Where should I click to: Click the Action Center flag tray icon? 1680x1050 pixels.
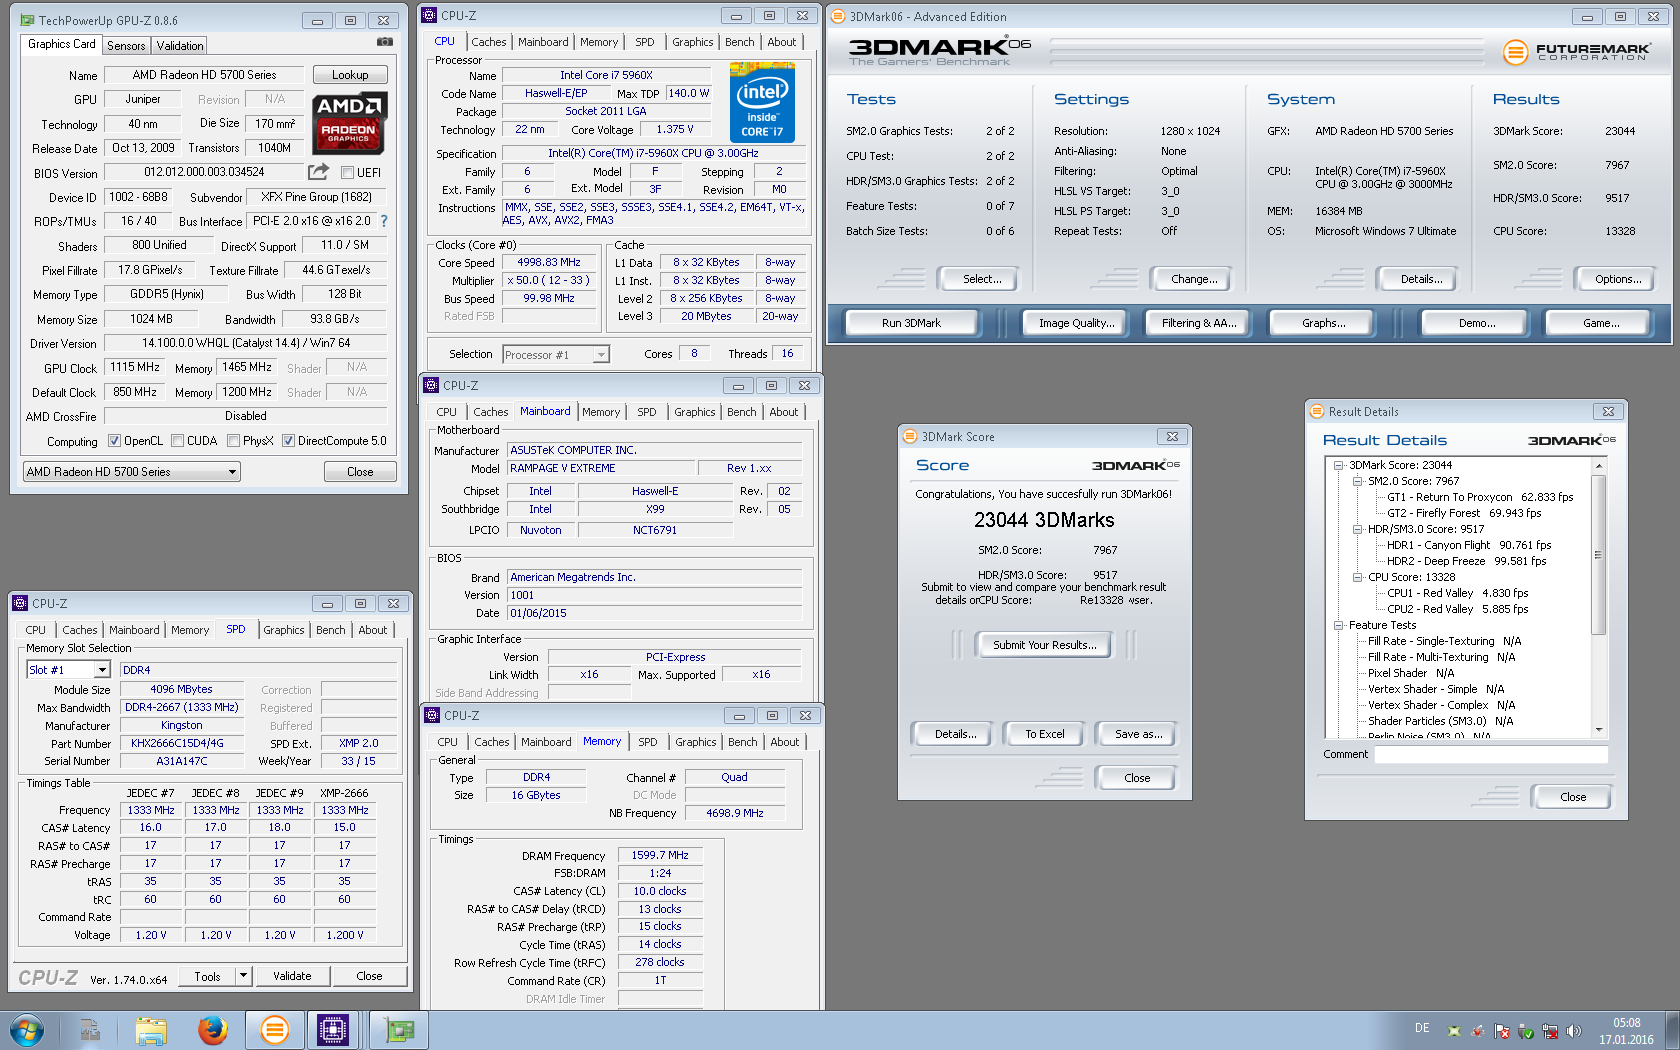tap(1502, 1031)
